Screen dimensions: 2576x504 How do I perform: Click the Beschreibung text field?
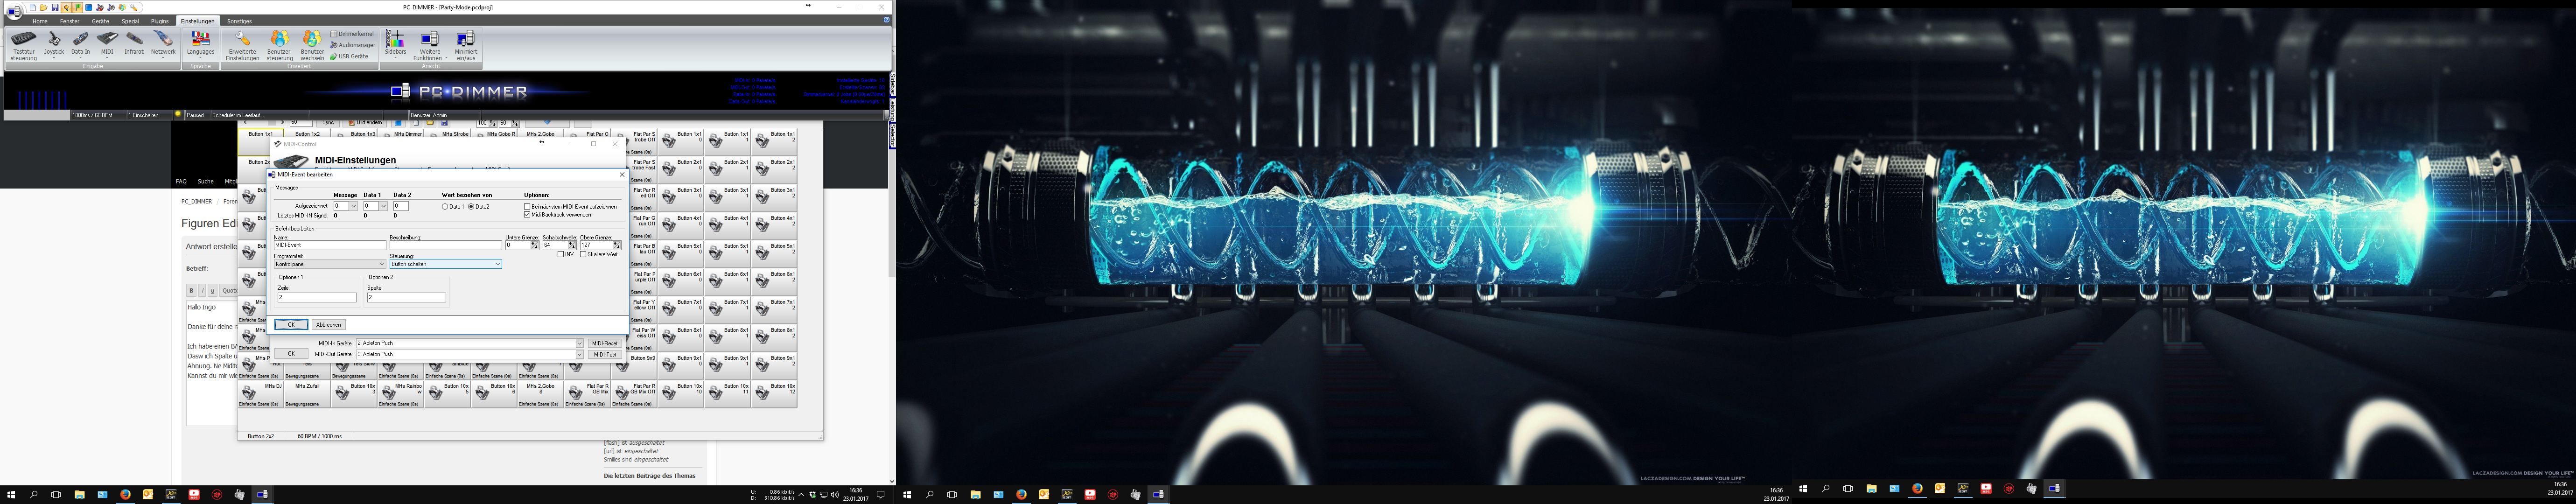(445, 245)
